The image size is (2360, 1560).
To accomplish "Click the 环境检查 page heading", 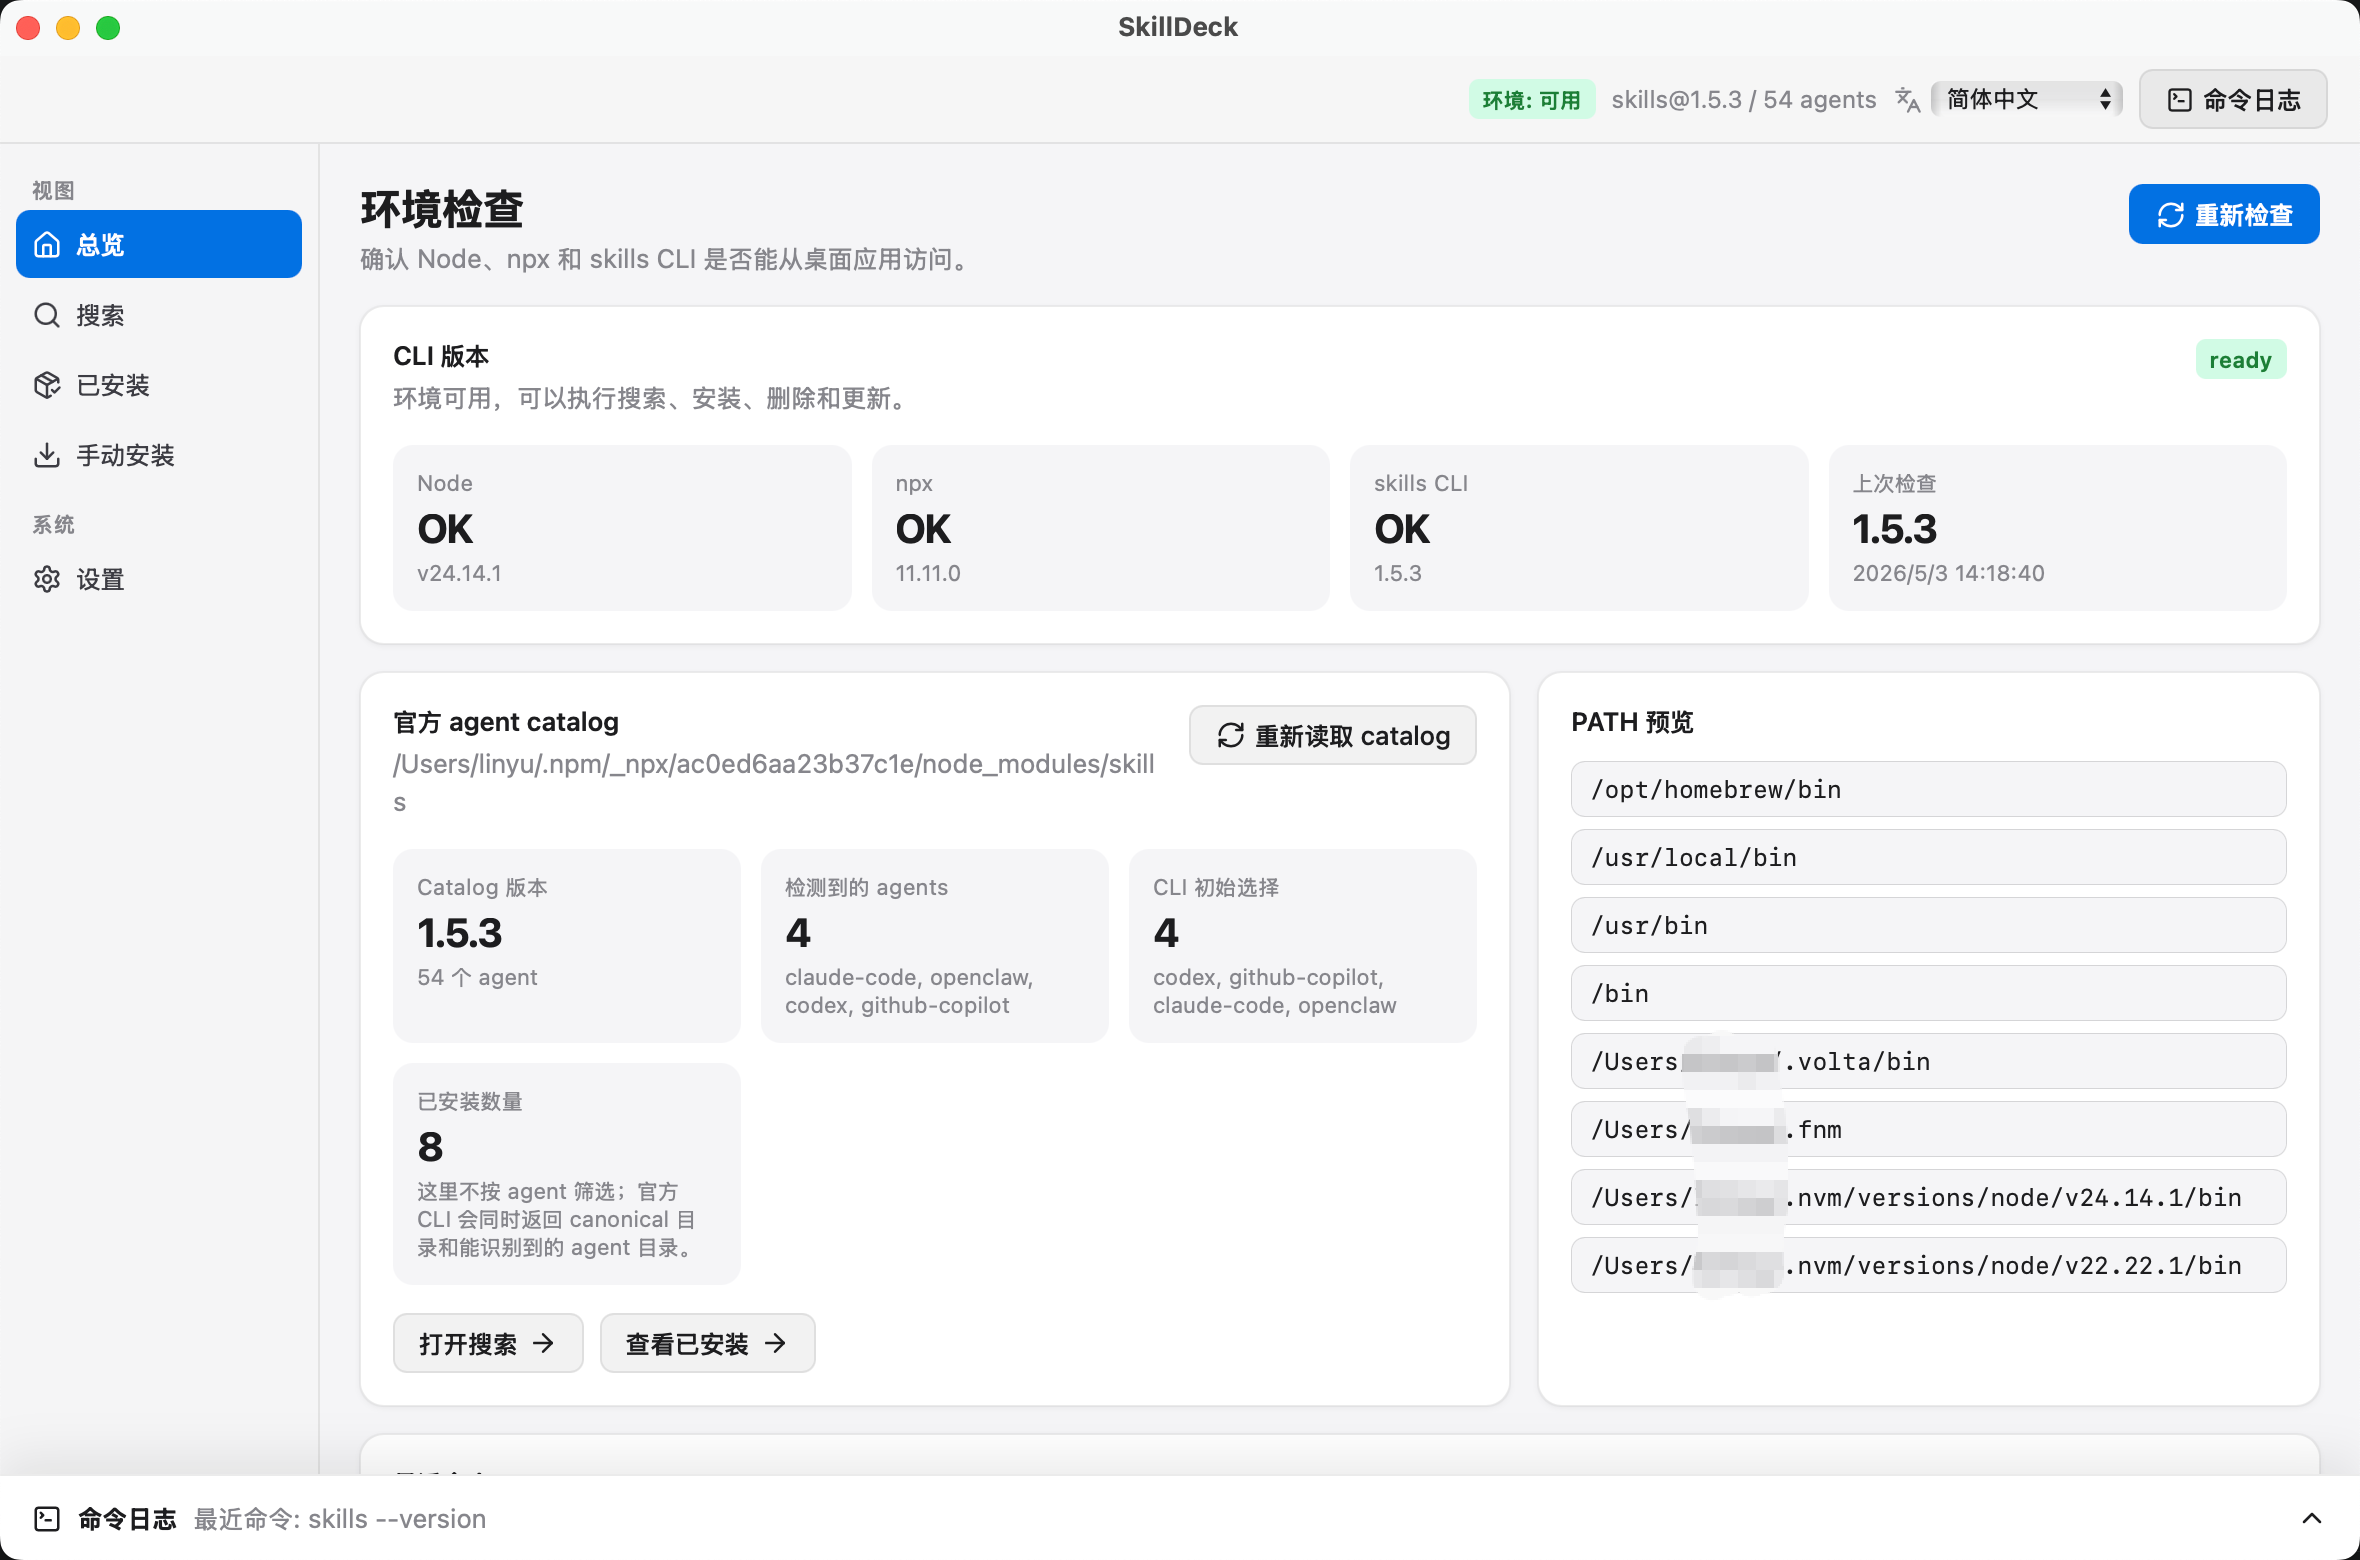I will coord(442,209).
